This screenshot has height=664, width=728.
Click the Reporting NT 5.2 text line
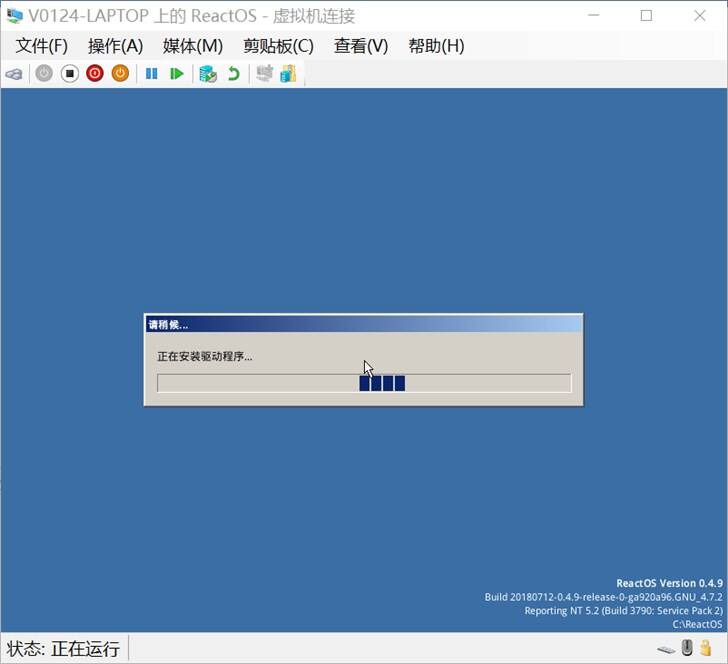click(x=624, y=611)
